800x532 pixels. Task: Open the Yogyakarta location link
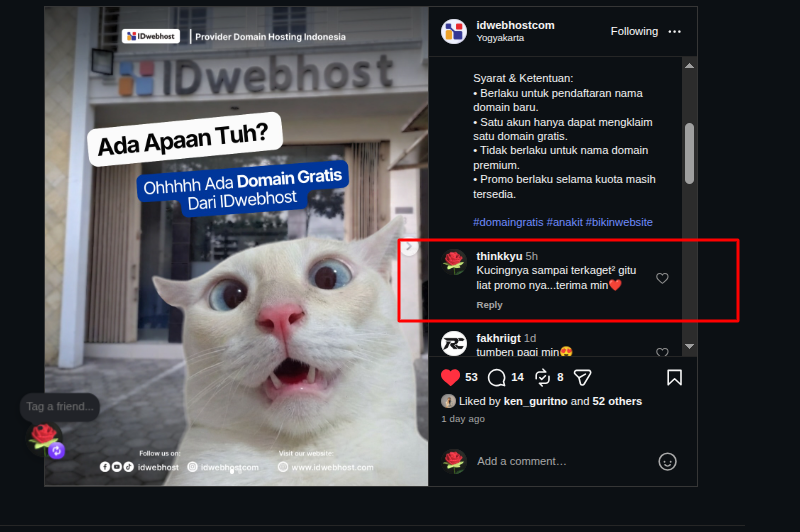500,38
